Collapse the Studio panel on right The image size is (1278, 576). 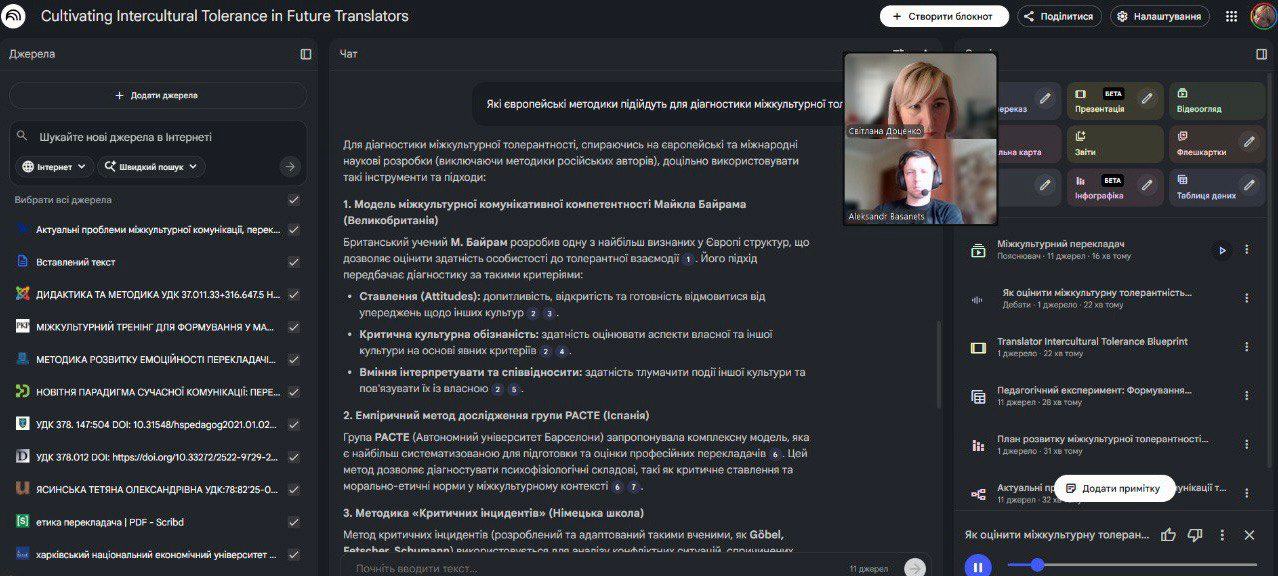pos(1262,54)
